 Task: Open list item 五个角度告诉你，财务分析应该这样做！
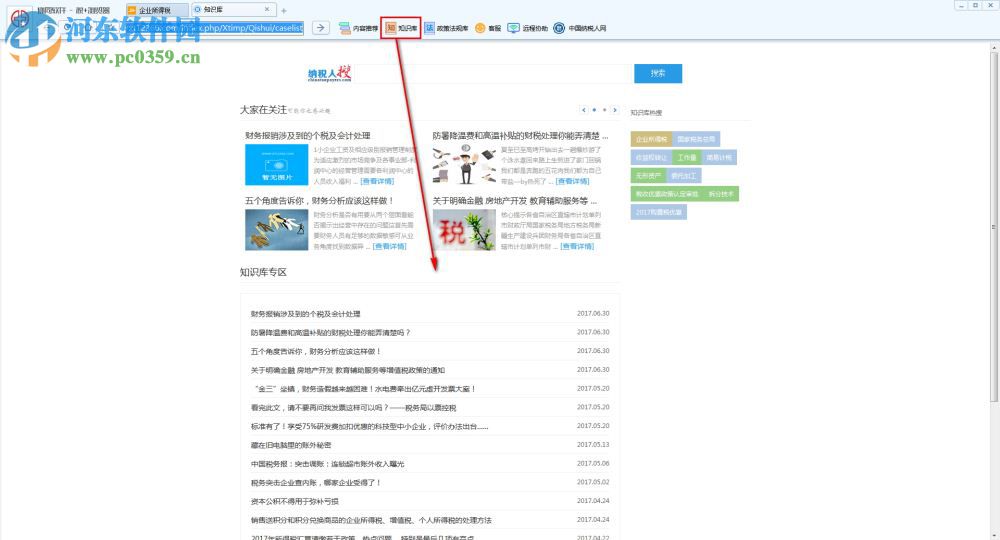pos(316,351)
